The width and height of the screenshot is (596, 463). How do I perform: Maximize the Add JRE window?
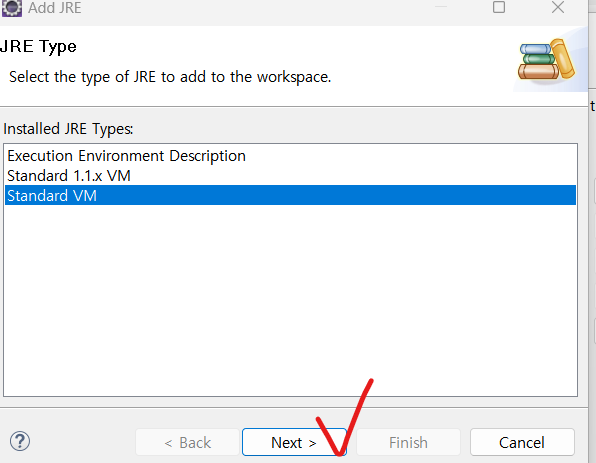coord(499,7)
